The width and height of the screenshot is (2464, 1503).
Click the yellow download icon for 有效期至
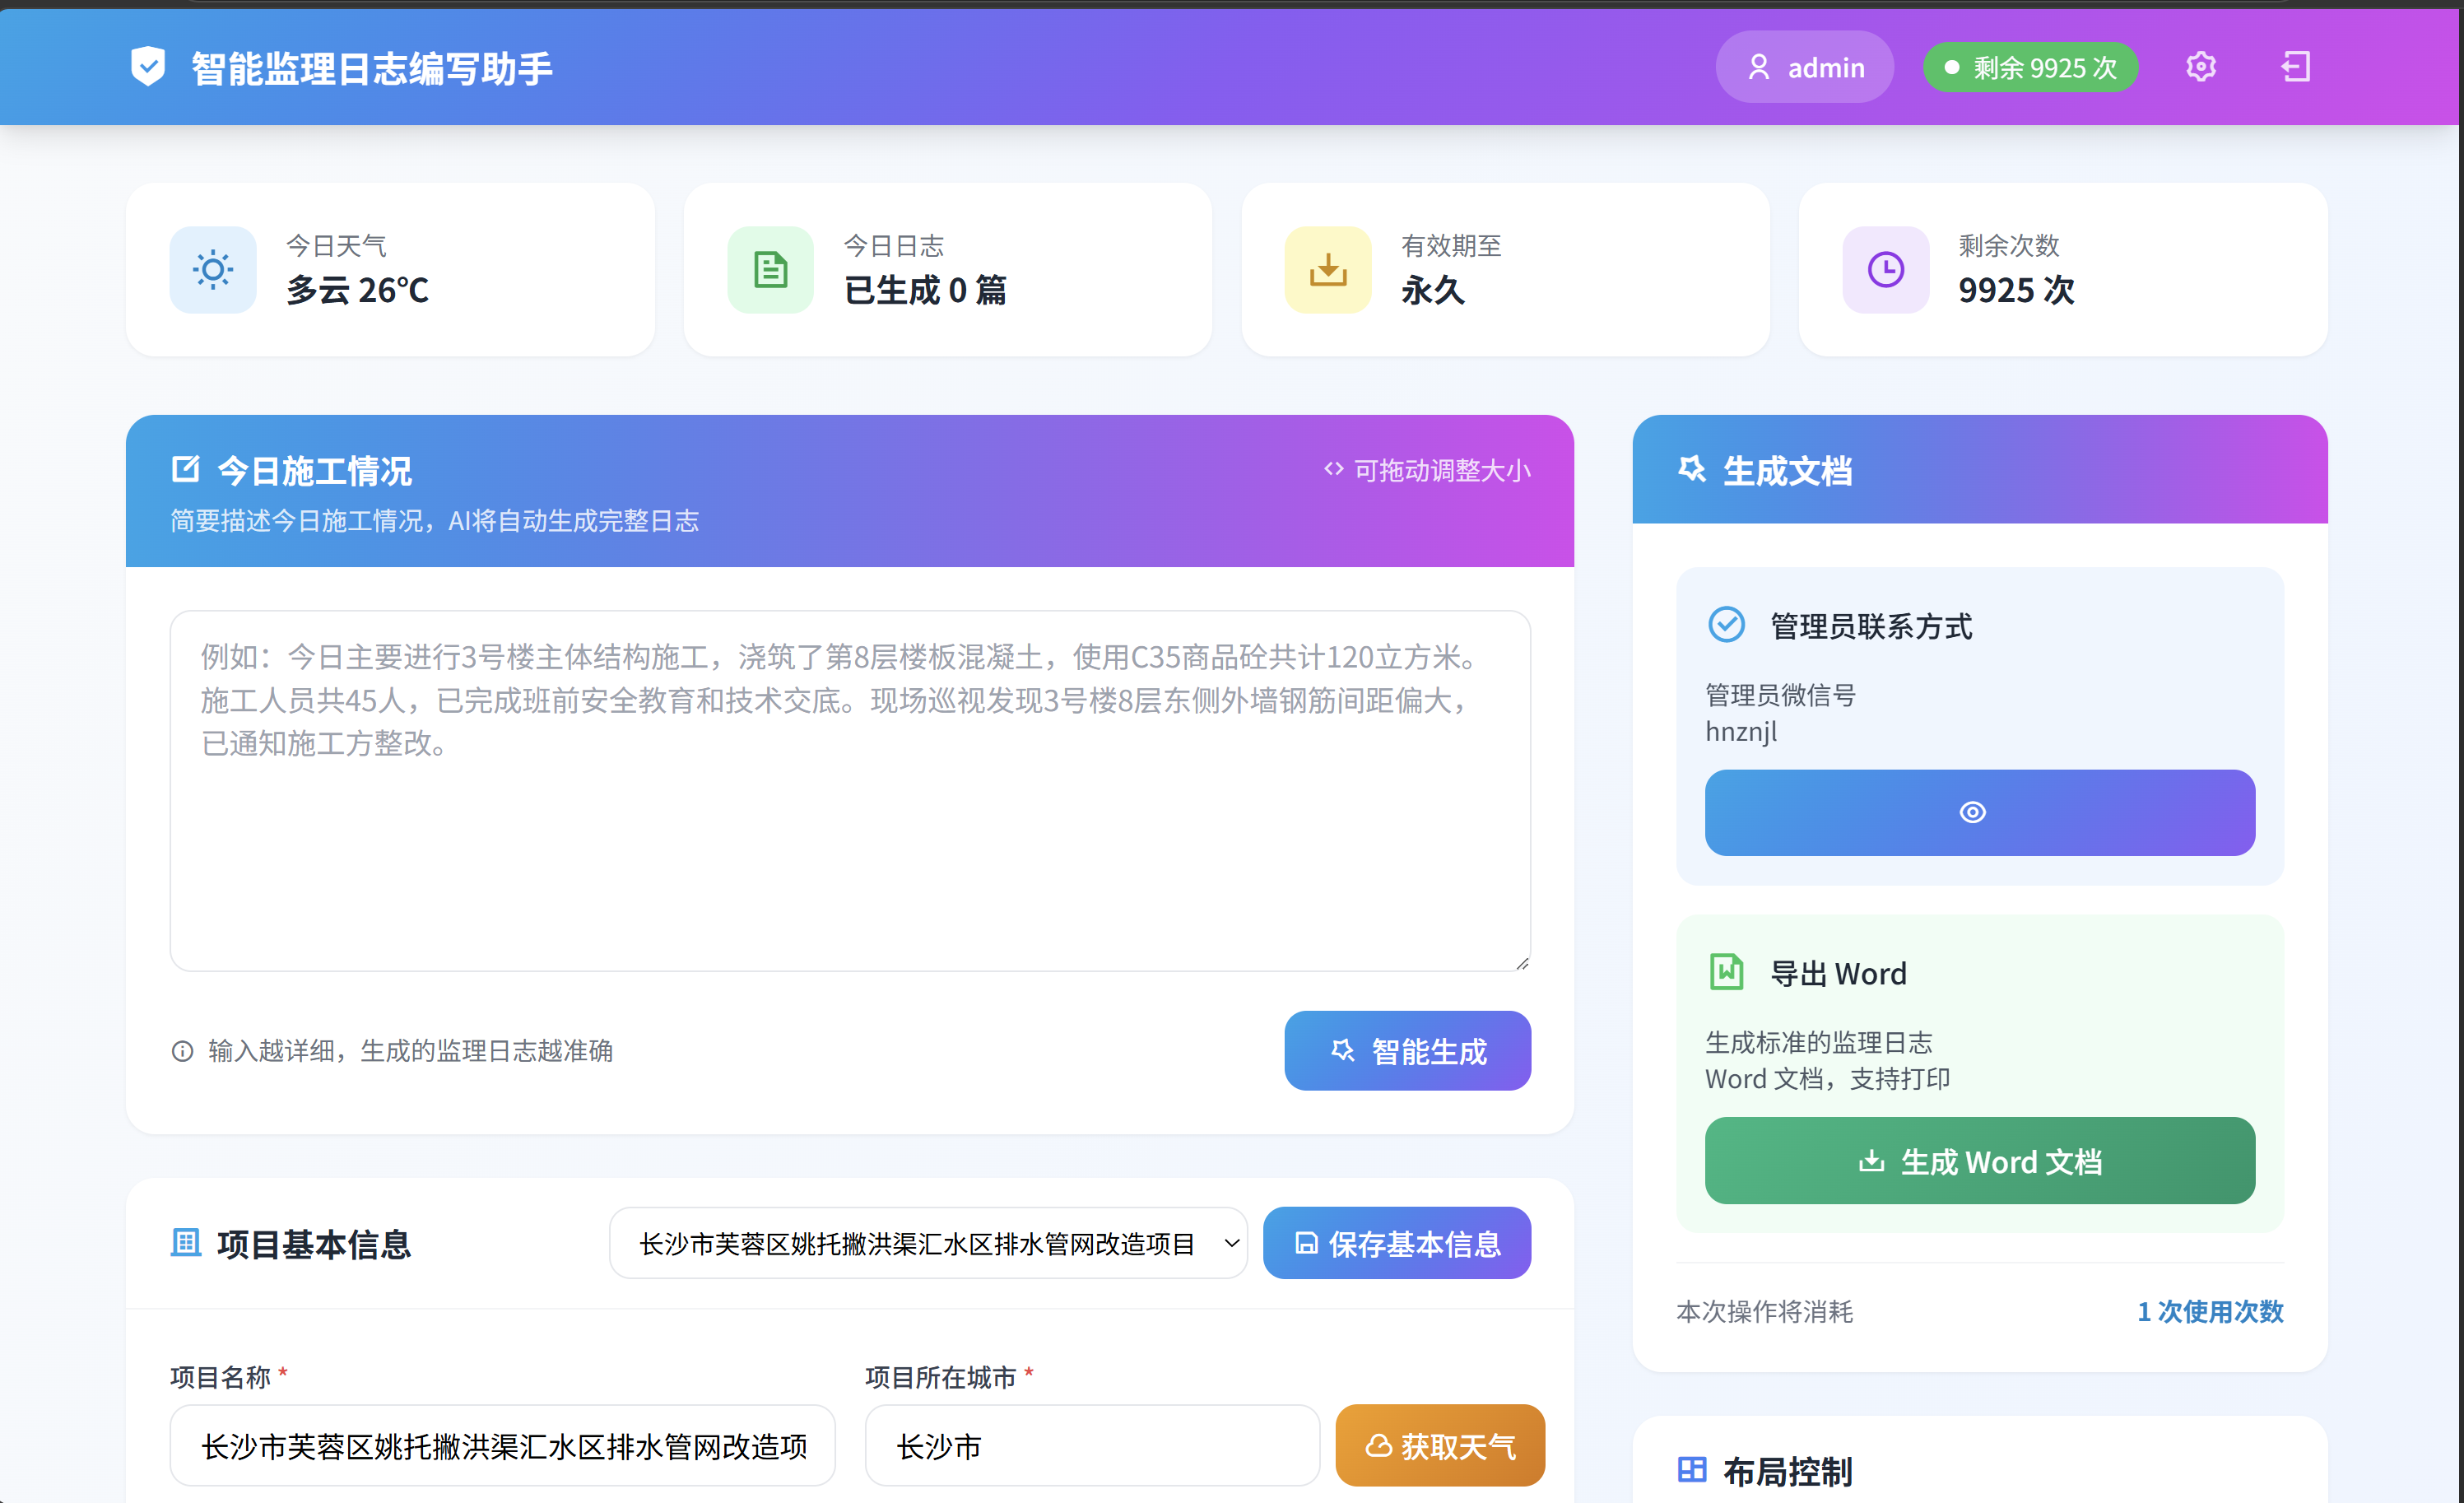(x=1328, y=270)
